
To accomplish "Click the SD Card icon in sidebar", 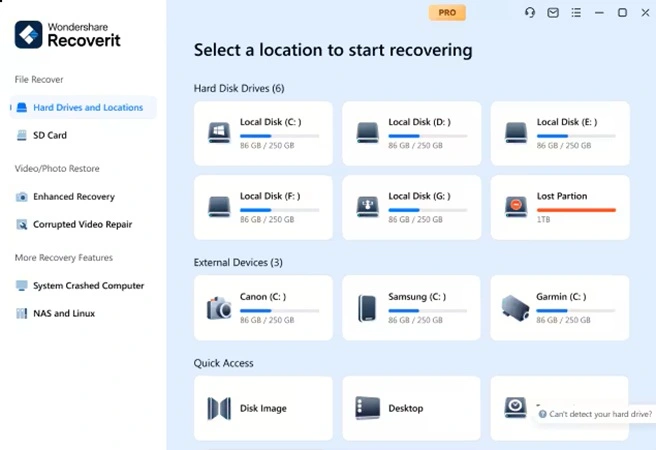I will point(22,135).
